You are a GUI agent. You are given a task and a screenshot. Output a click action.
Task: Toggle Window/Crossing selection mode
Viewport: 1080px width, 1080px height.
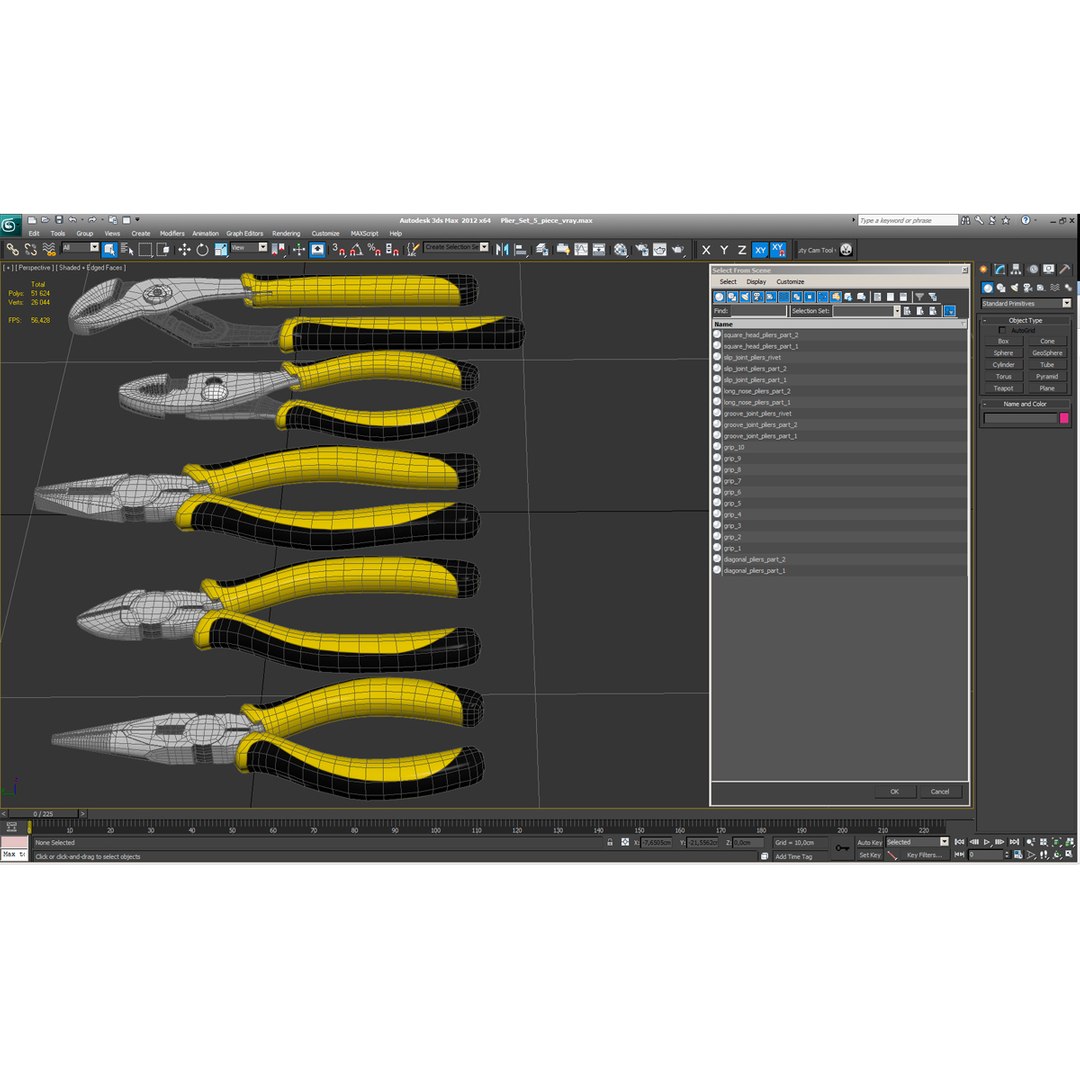(163, 249)
